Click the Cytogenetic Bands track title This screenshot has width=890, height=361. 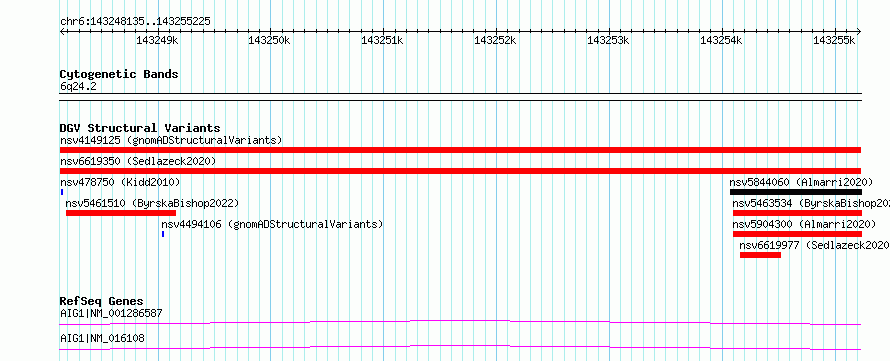pyautogui.click(x=119, y=74)
